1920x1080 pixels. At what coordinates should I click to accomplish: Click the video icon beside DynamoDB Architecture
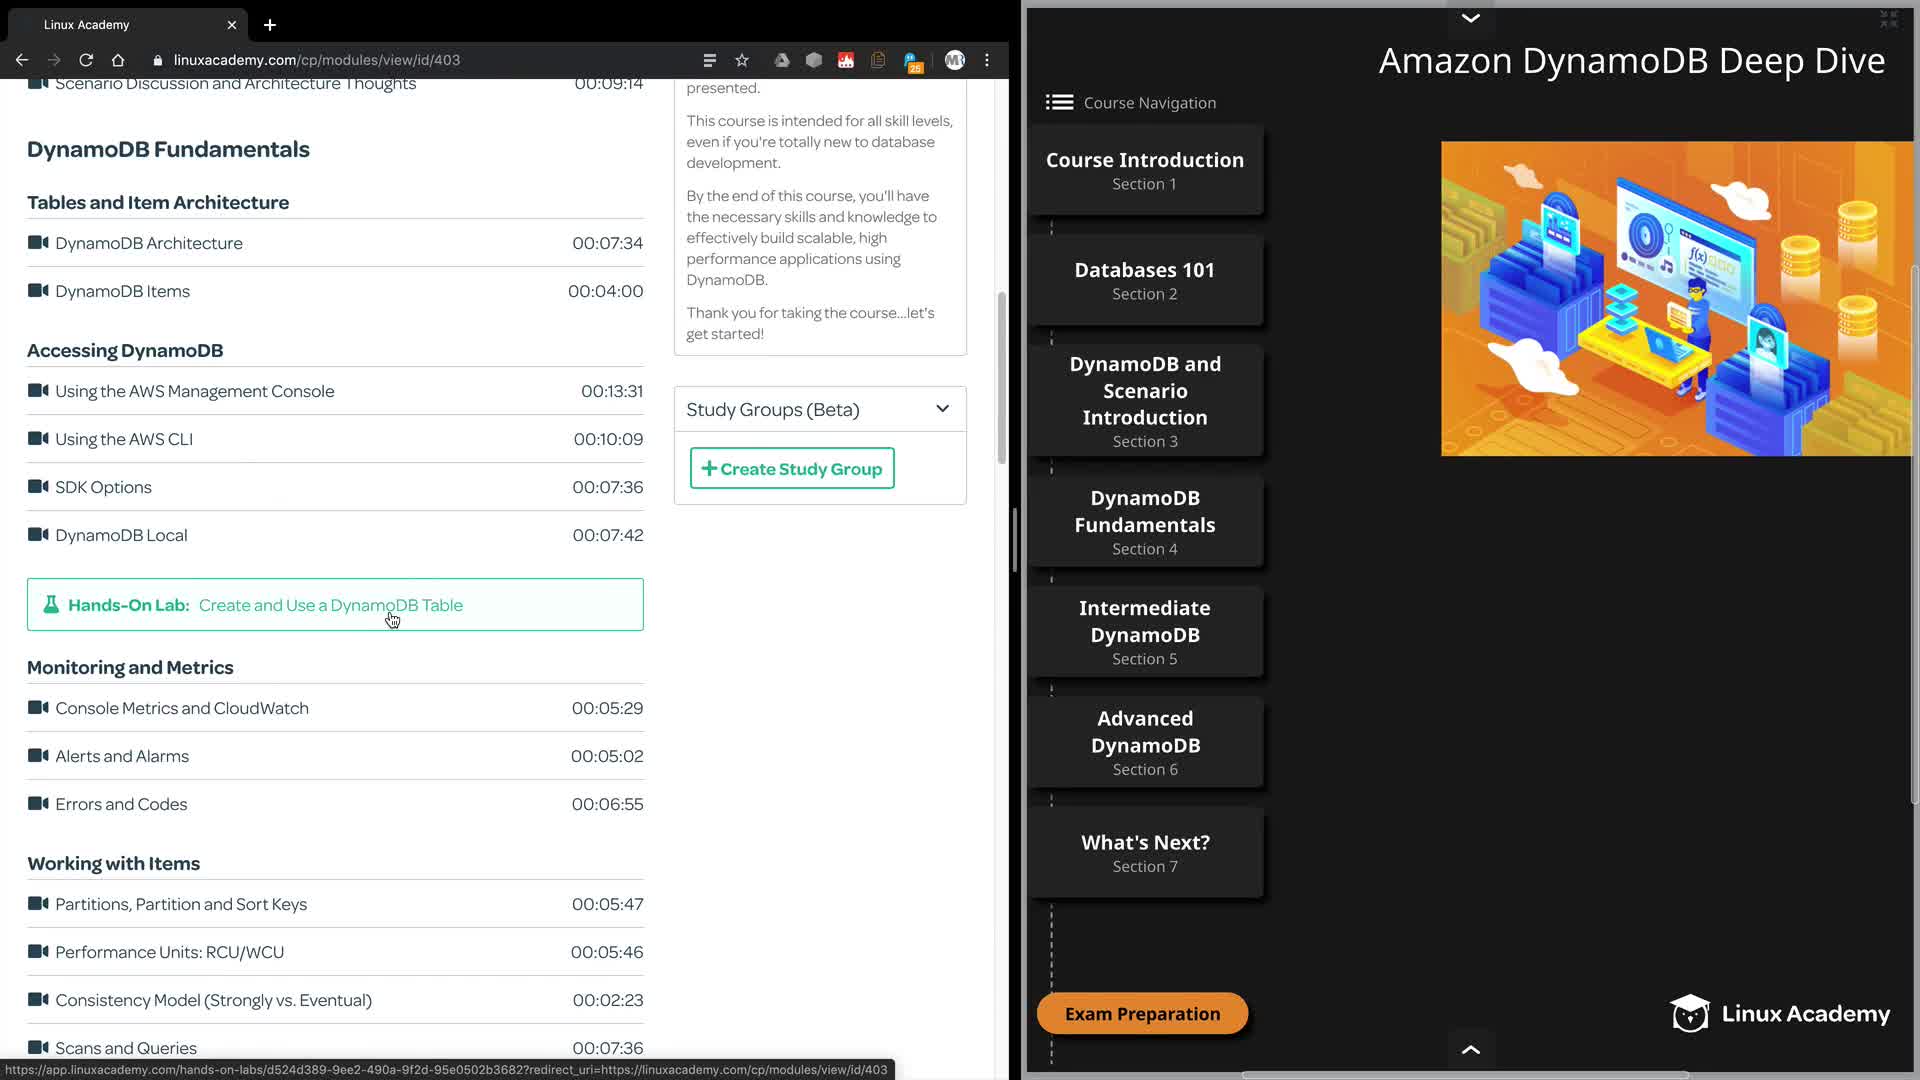coord(38,243)
